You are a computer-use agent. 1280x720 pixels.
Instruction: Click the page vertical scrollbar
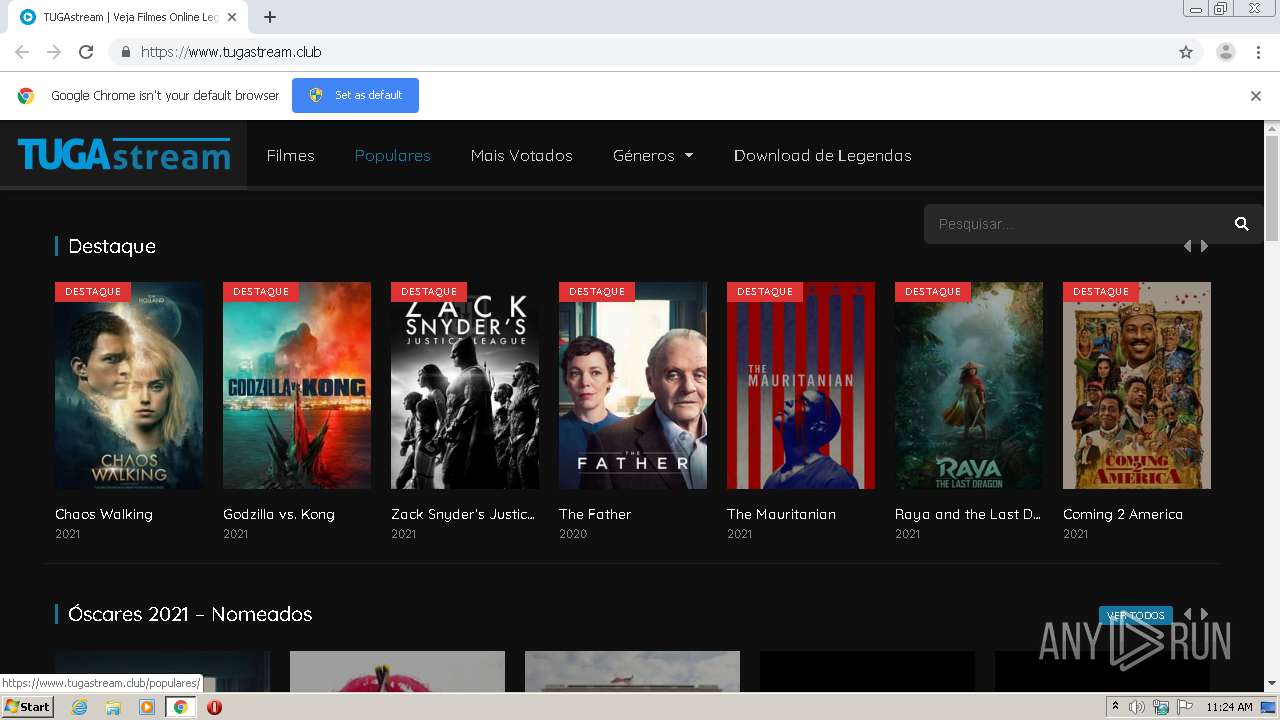point(1272,188)
